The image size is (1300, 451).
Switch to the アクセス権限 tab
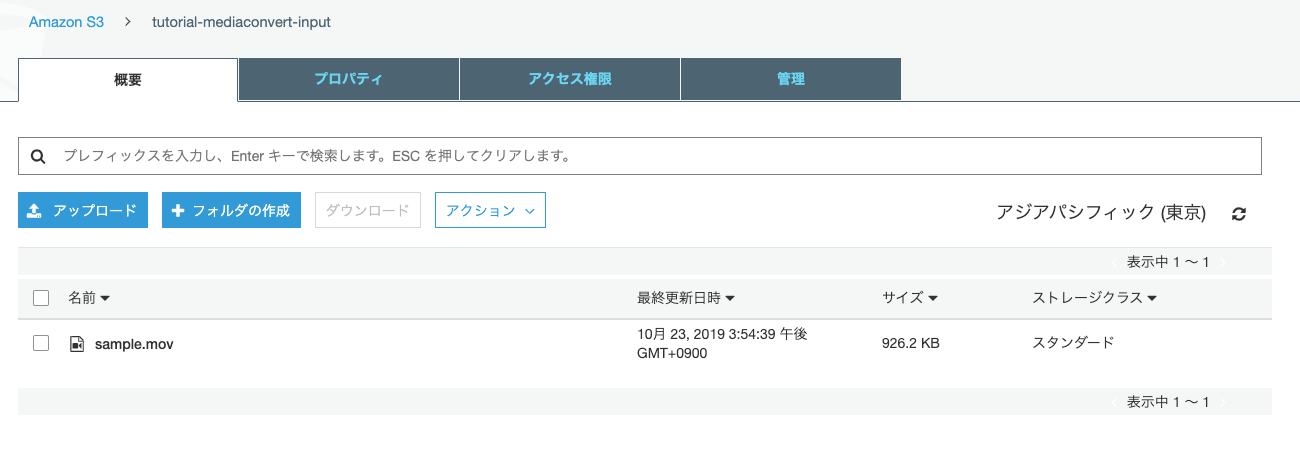click(570, 79)
